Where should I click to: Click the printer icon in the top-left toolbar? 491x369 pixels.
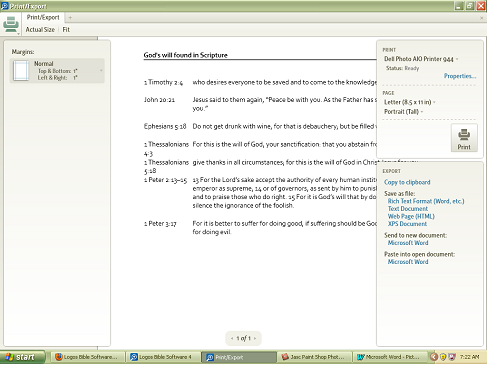(x=11, y=25)
